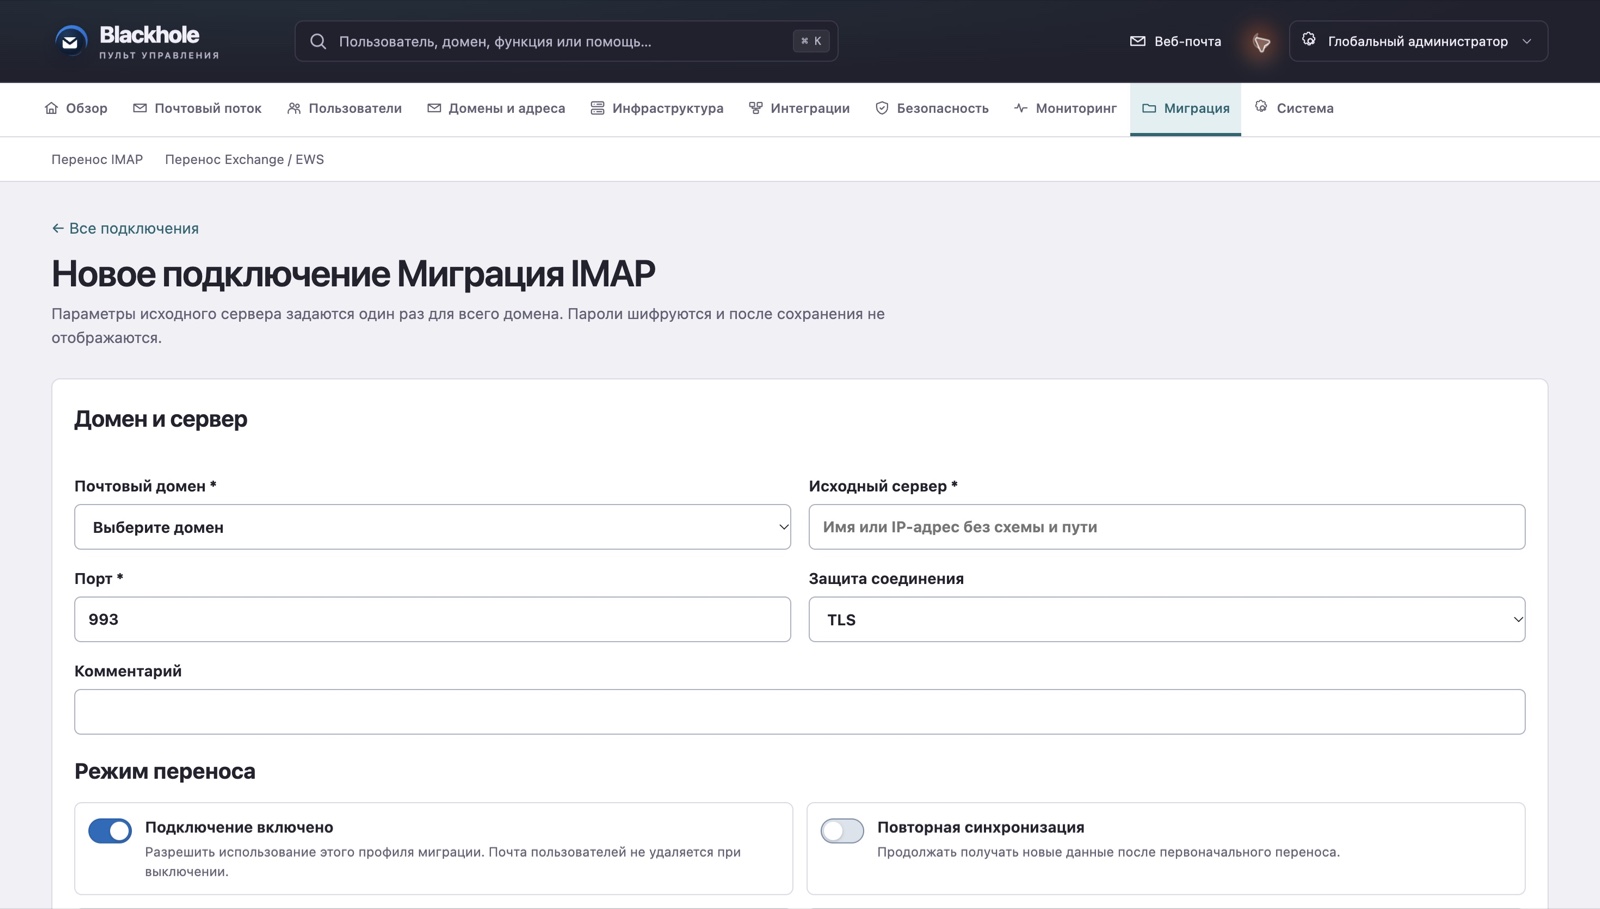
Task: Click the pulse icon beside Мониторинг
Action: coord(1020,108)
